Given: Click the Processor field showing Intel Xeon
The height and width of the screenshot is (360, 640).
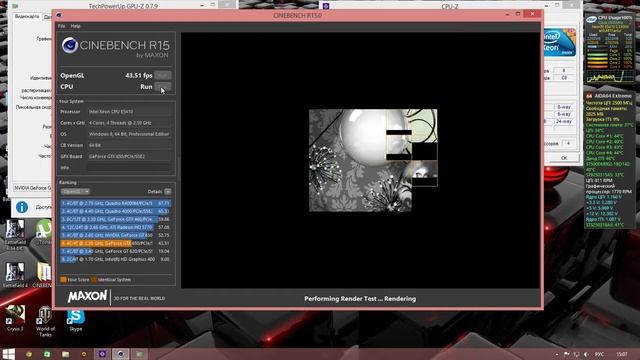Looking at the screenshot, I should point(129,111).
